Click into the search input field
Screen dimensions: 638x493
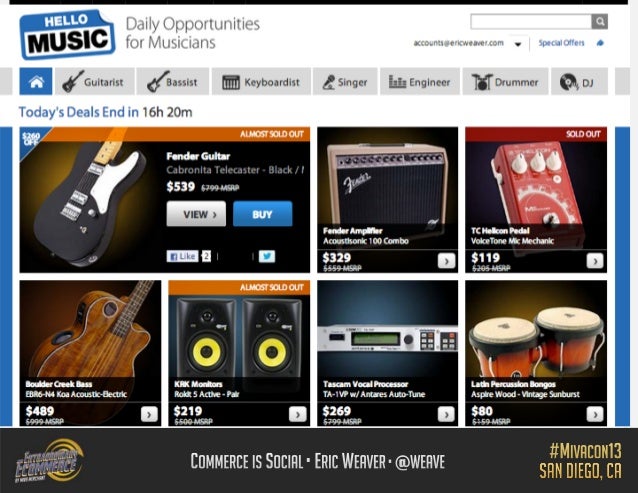[531, 21]
